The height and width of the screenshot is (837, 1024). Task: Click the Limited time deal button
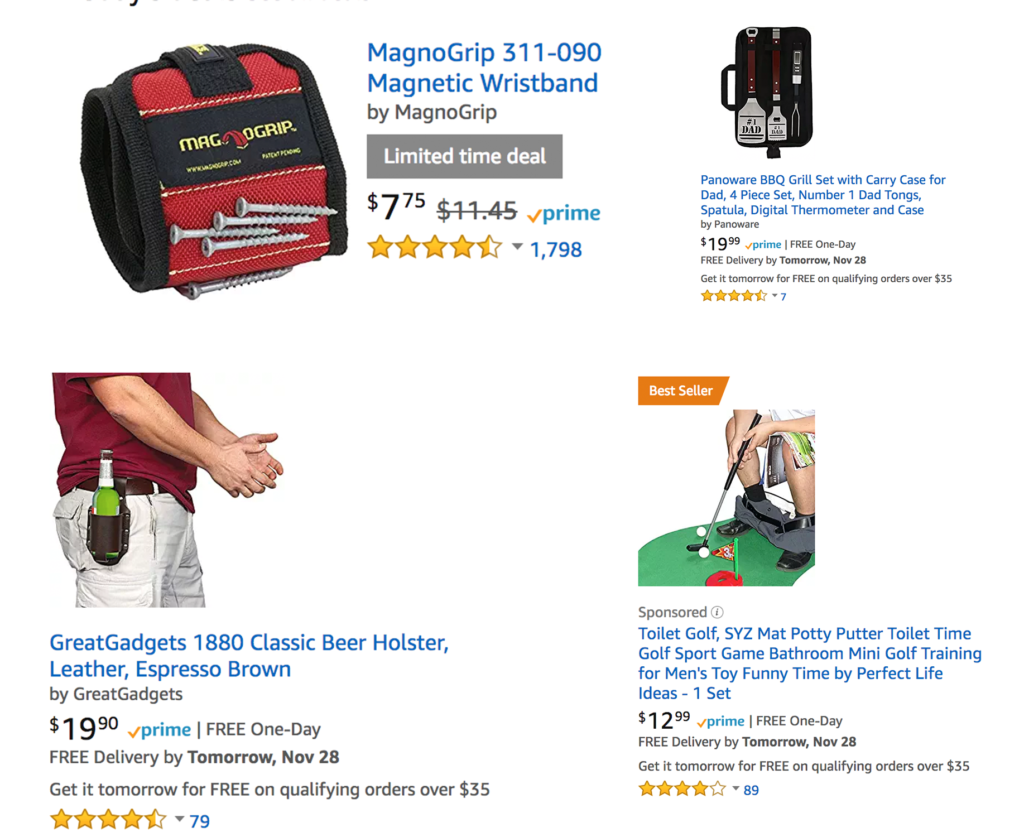click(x=464, y=156)
